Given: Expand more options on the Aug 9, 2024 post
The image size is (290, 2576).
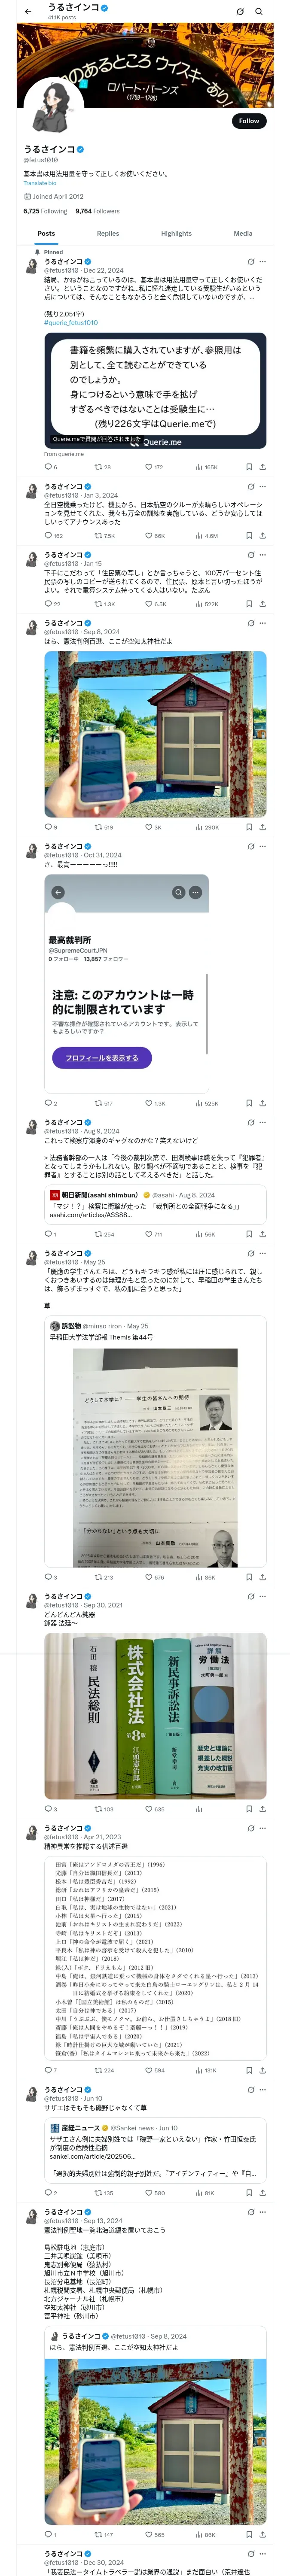Looking at the screenshot, I should [263, 1122].
